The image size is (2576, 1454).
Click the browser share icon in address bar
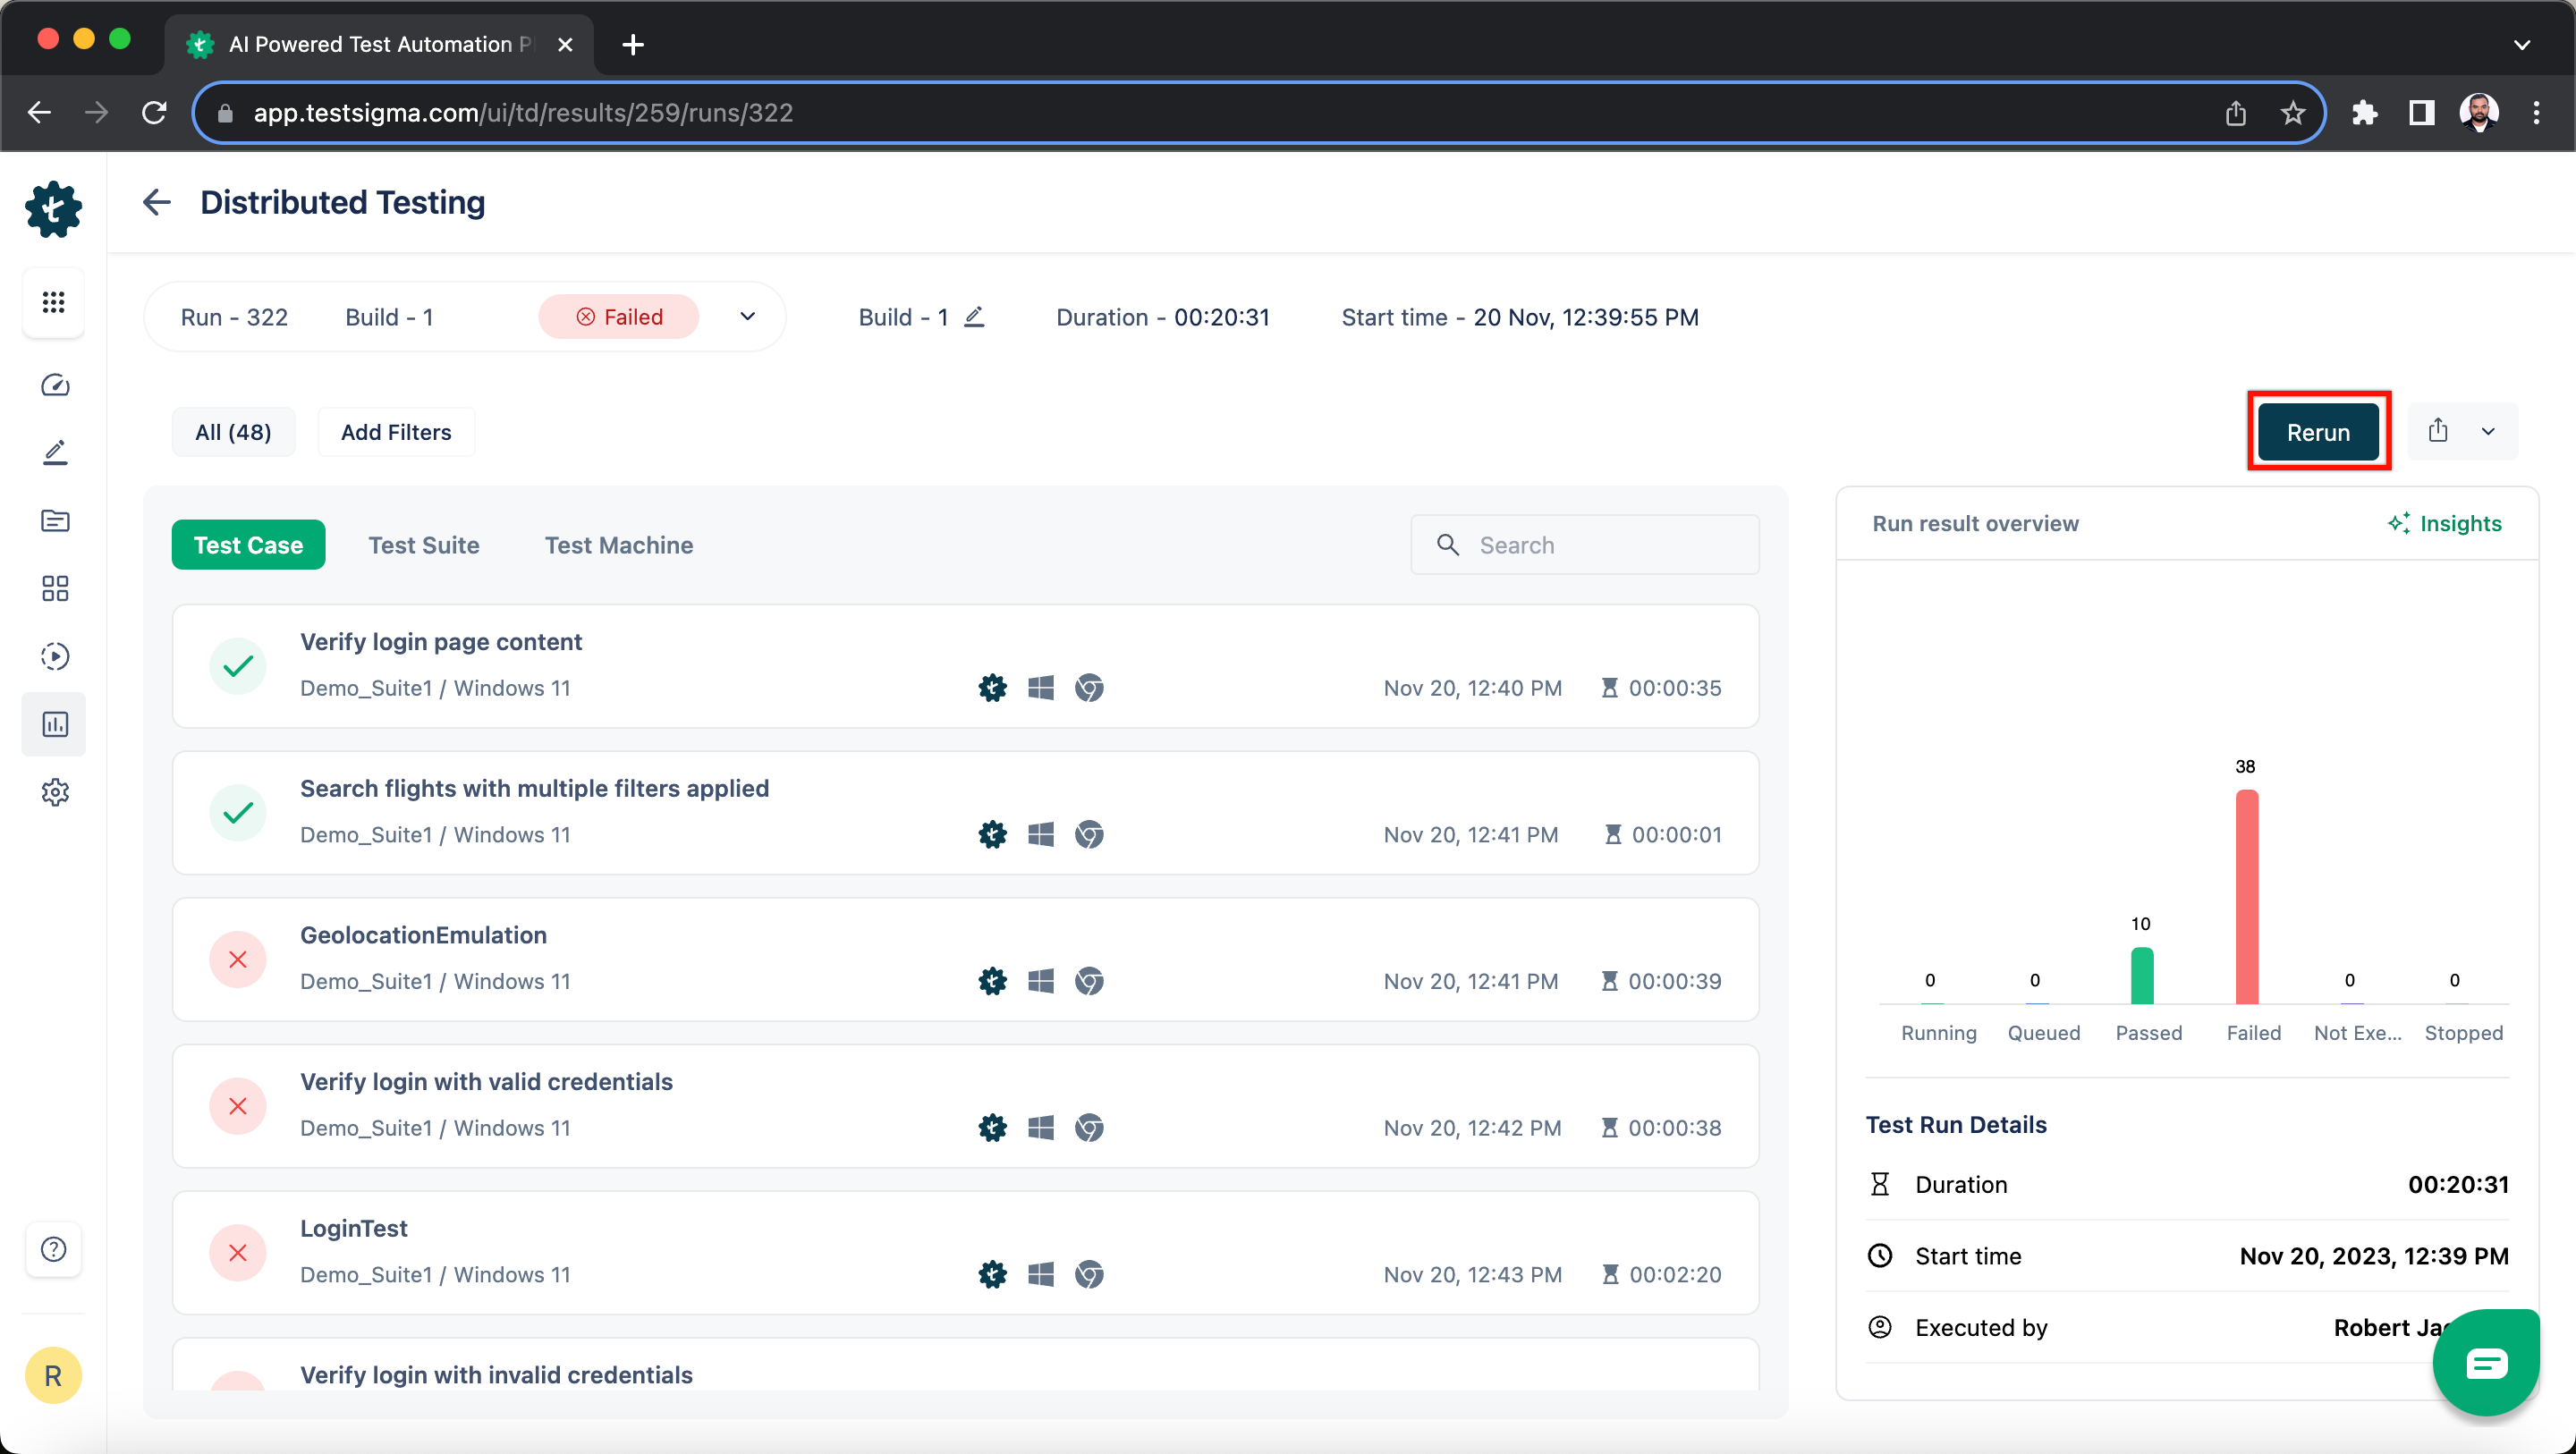click(2236, 113)
